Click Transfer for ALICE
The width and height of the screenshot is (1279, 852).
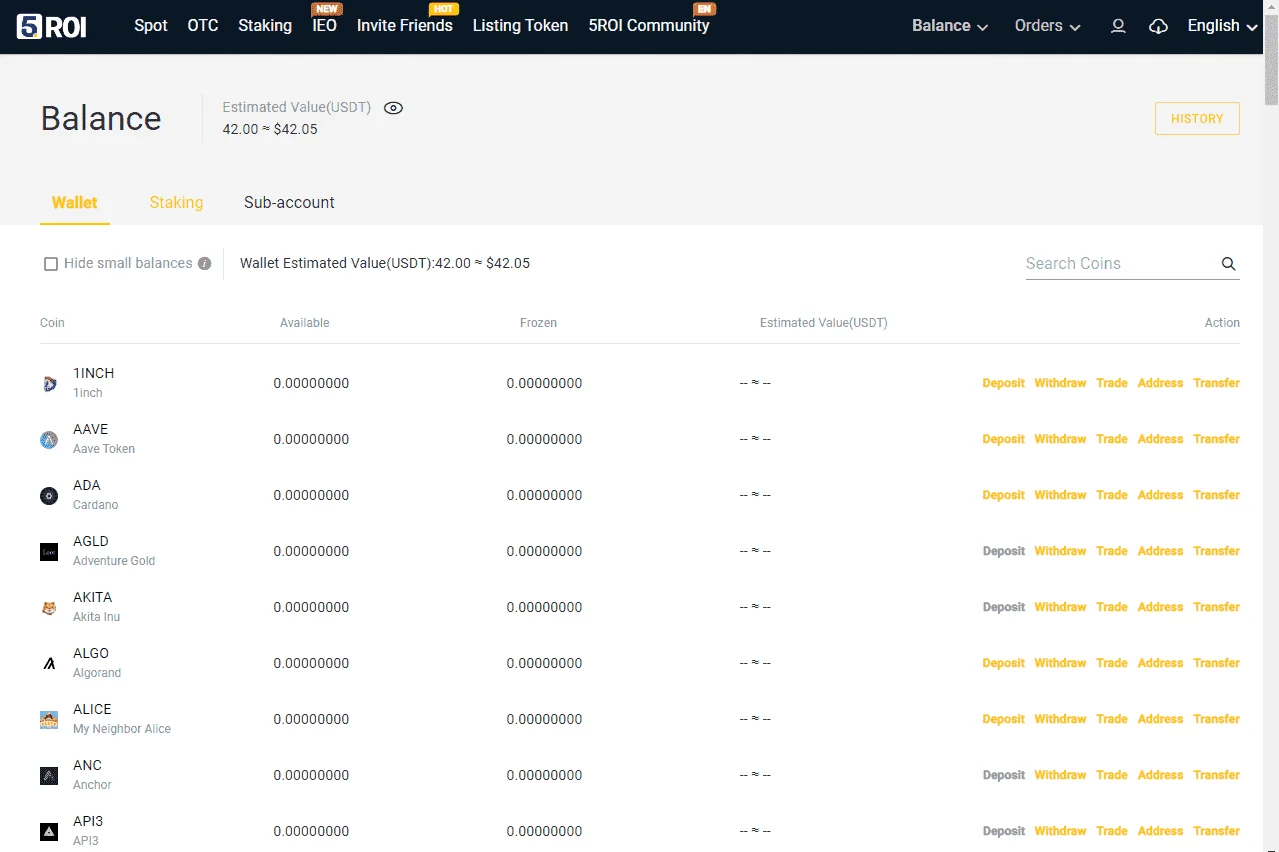click(1216, 719)
